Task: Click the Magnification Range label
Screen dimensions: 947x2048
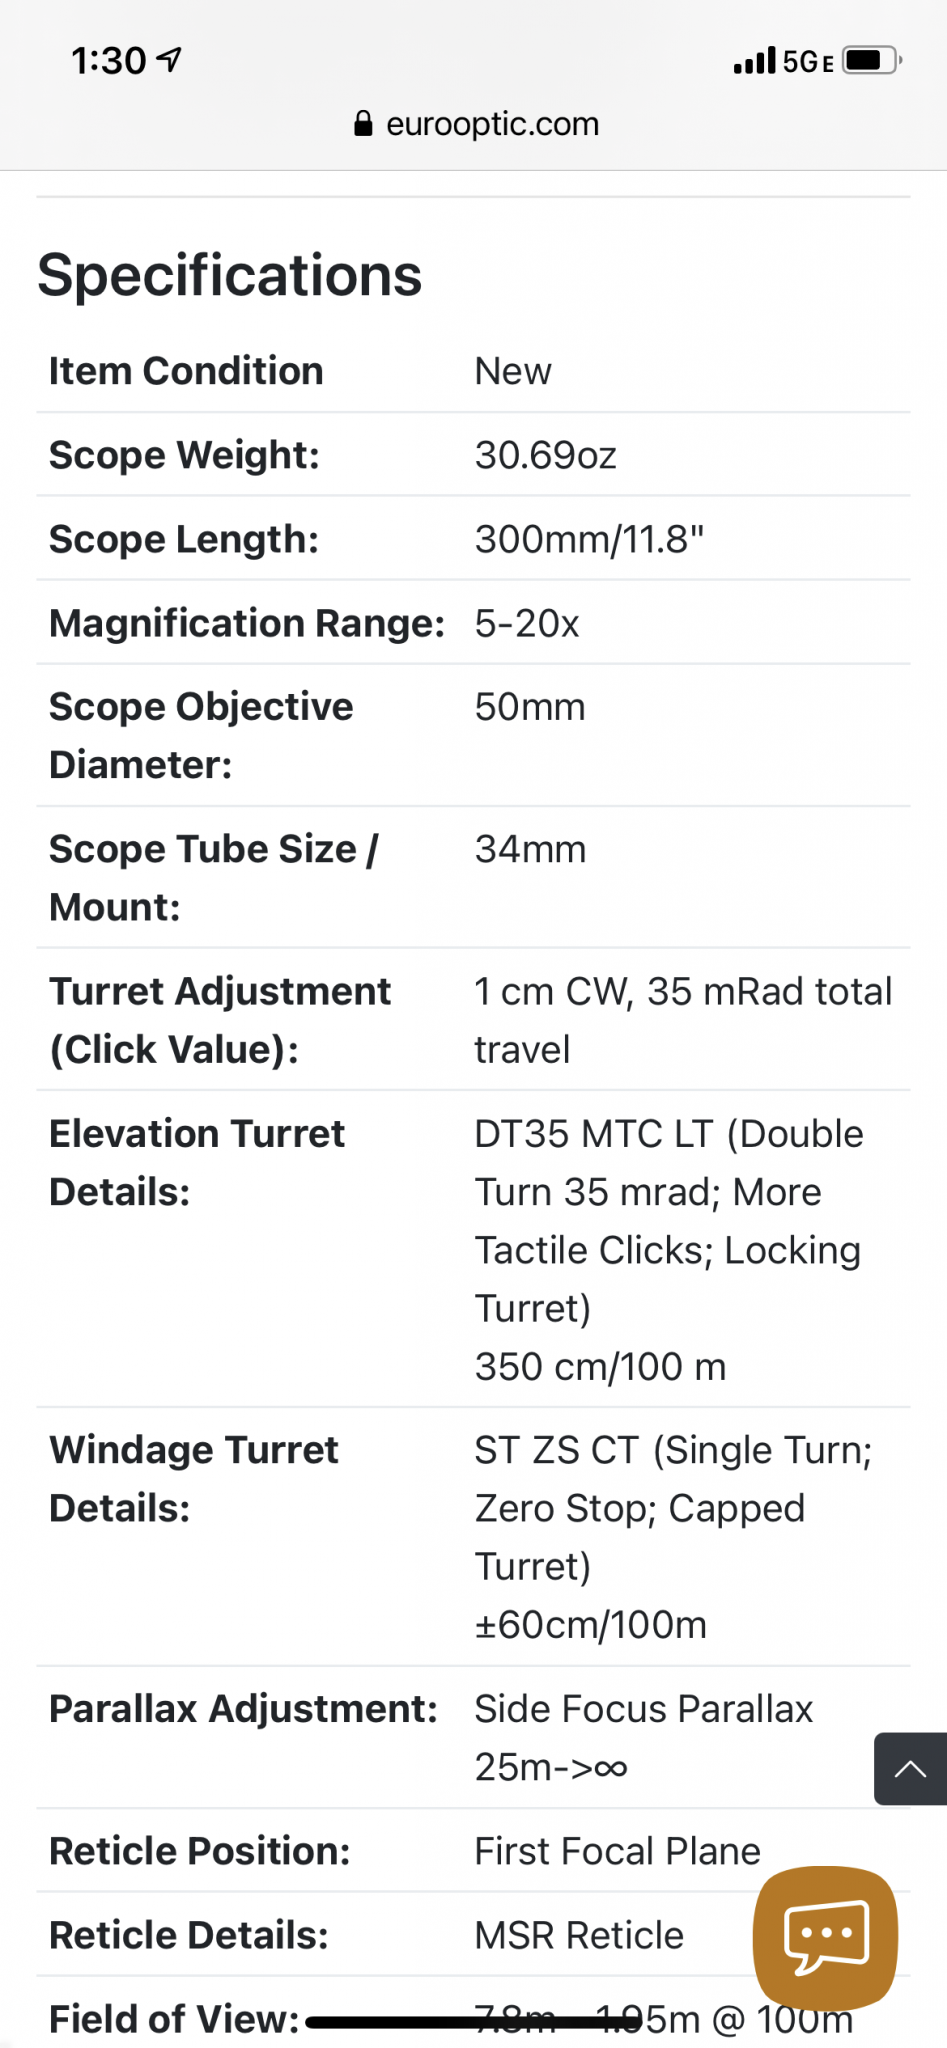Action: [x=247, y=623]
